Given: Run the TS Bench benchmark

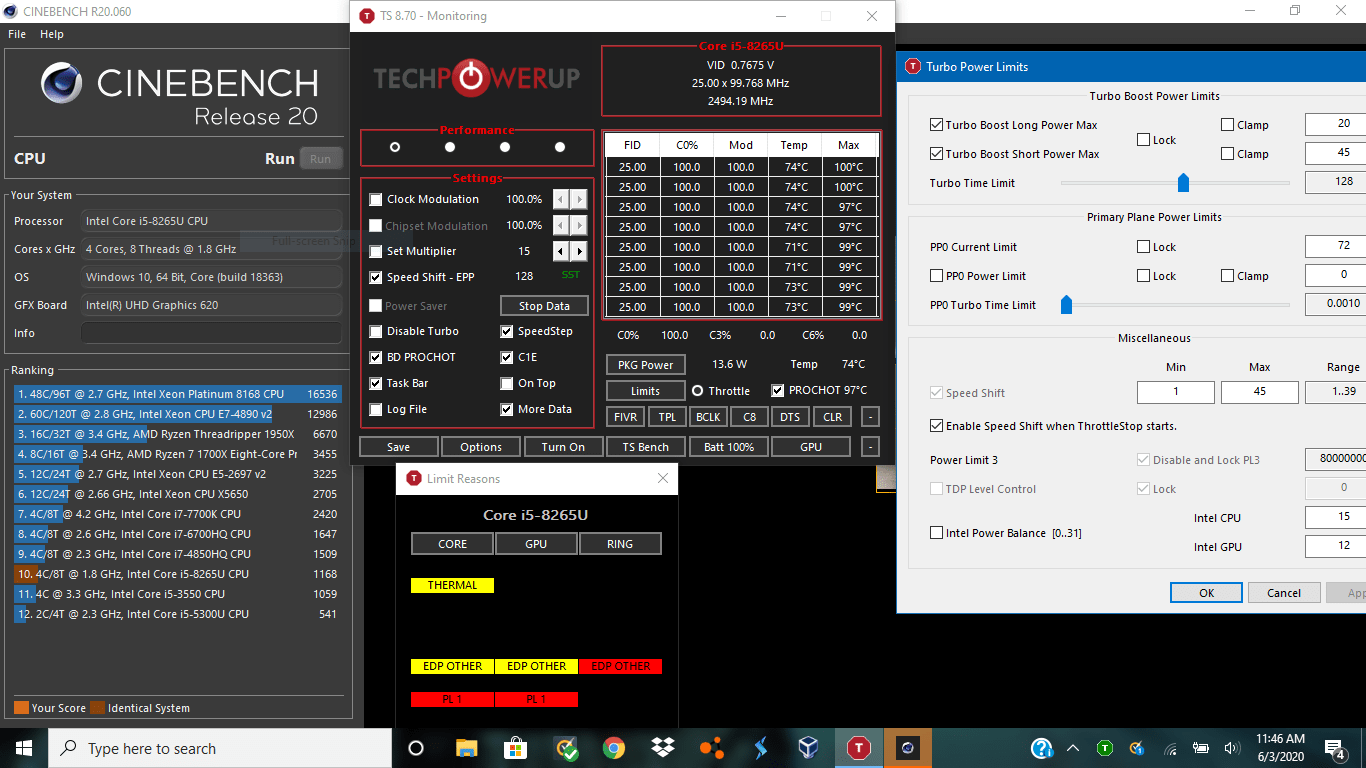Looking at the screenshot, I should click(x=645, y=446).
